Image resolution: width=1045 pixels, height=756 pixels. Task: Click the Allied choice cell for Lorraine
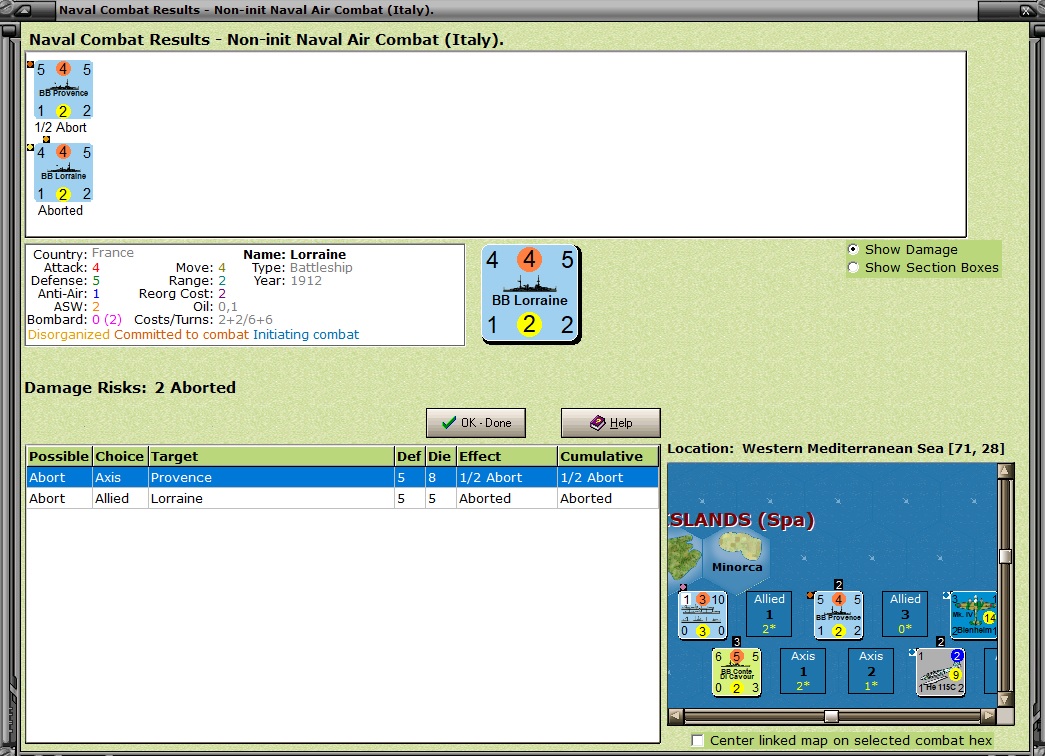[120, 498]
